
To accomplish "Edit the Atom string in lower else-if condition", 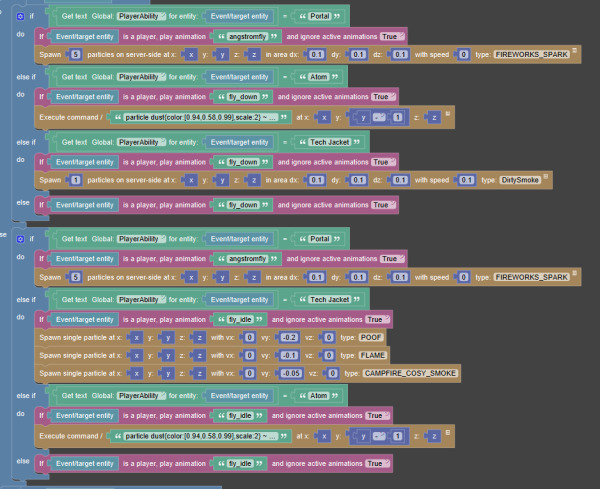I will coord(319,396).
